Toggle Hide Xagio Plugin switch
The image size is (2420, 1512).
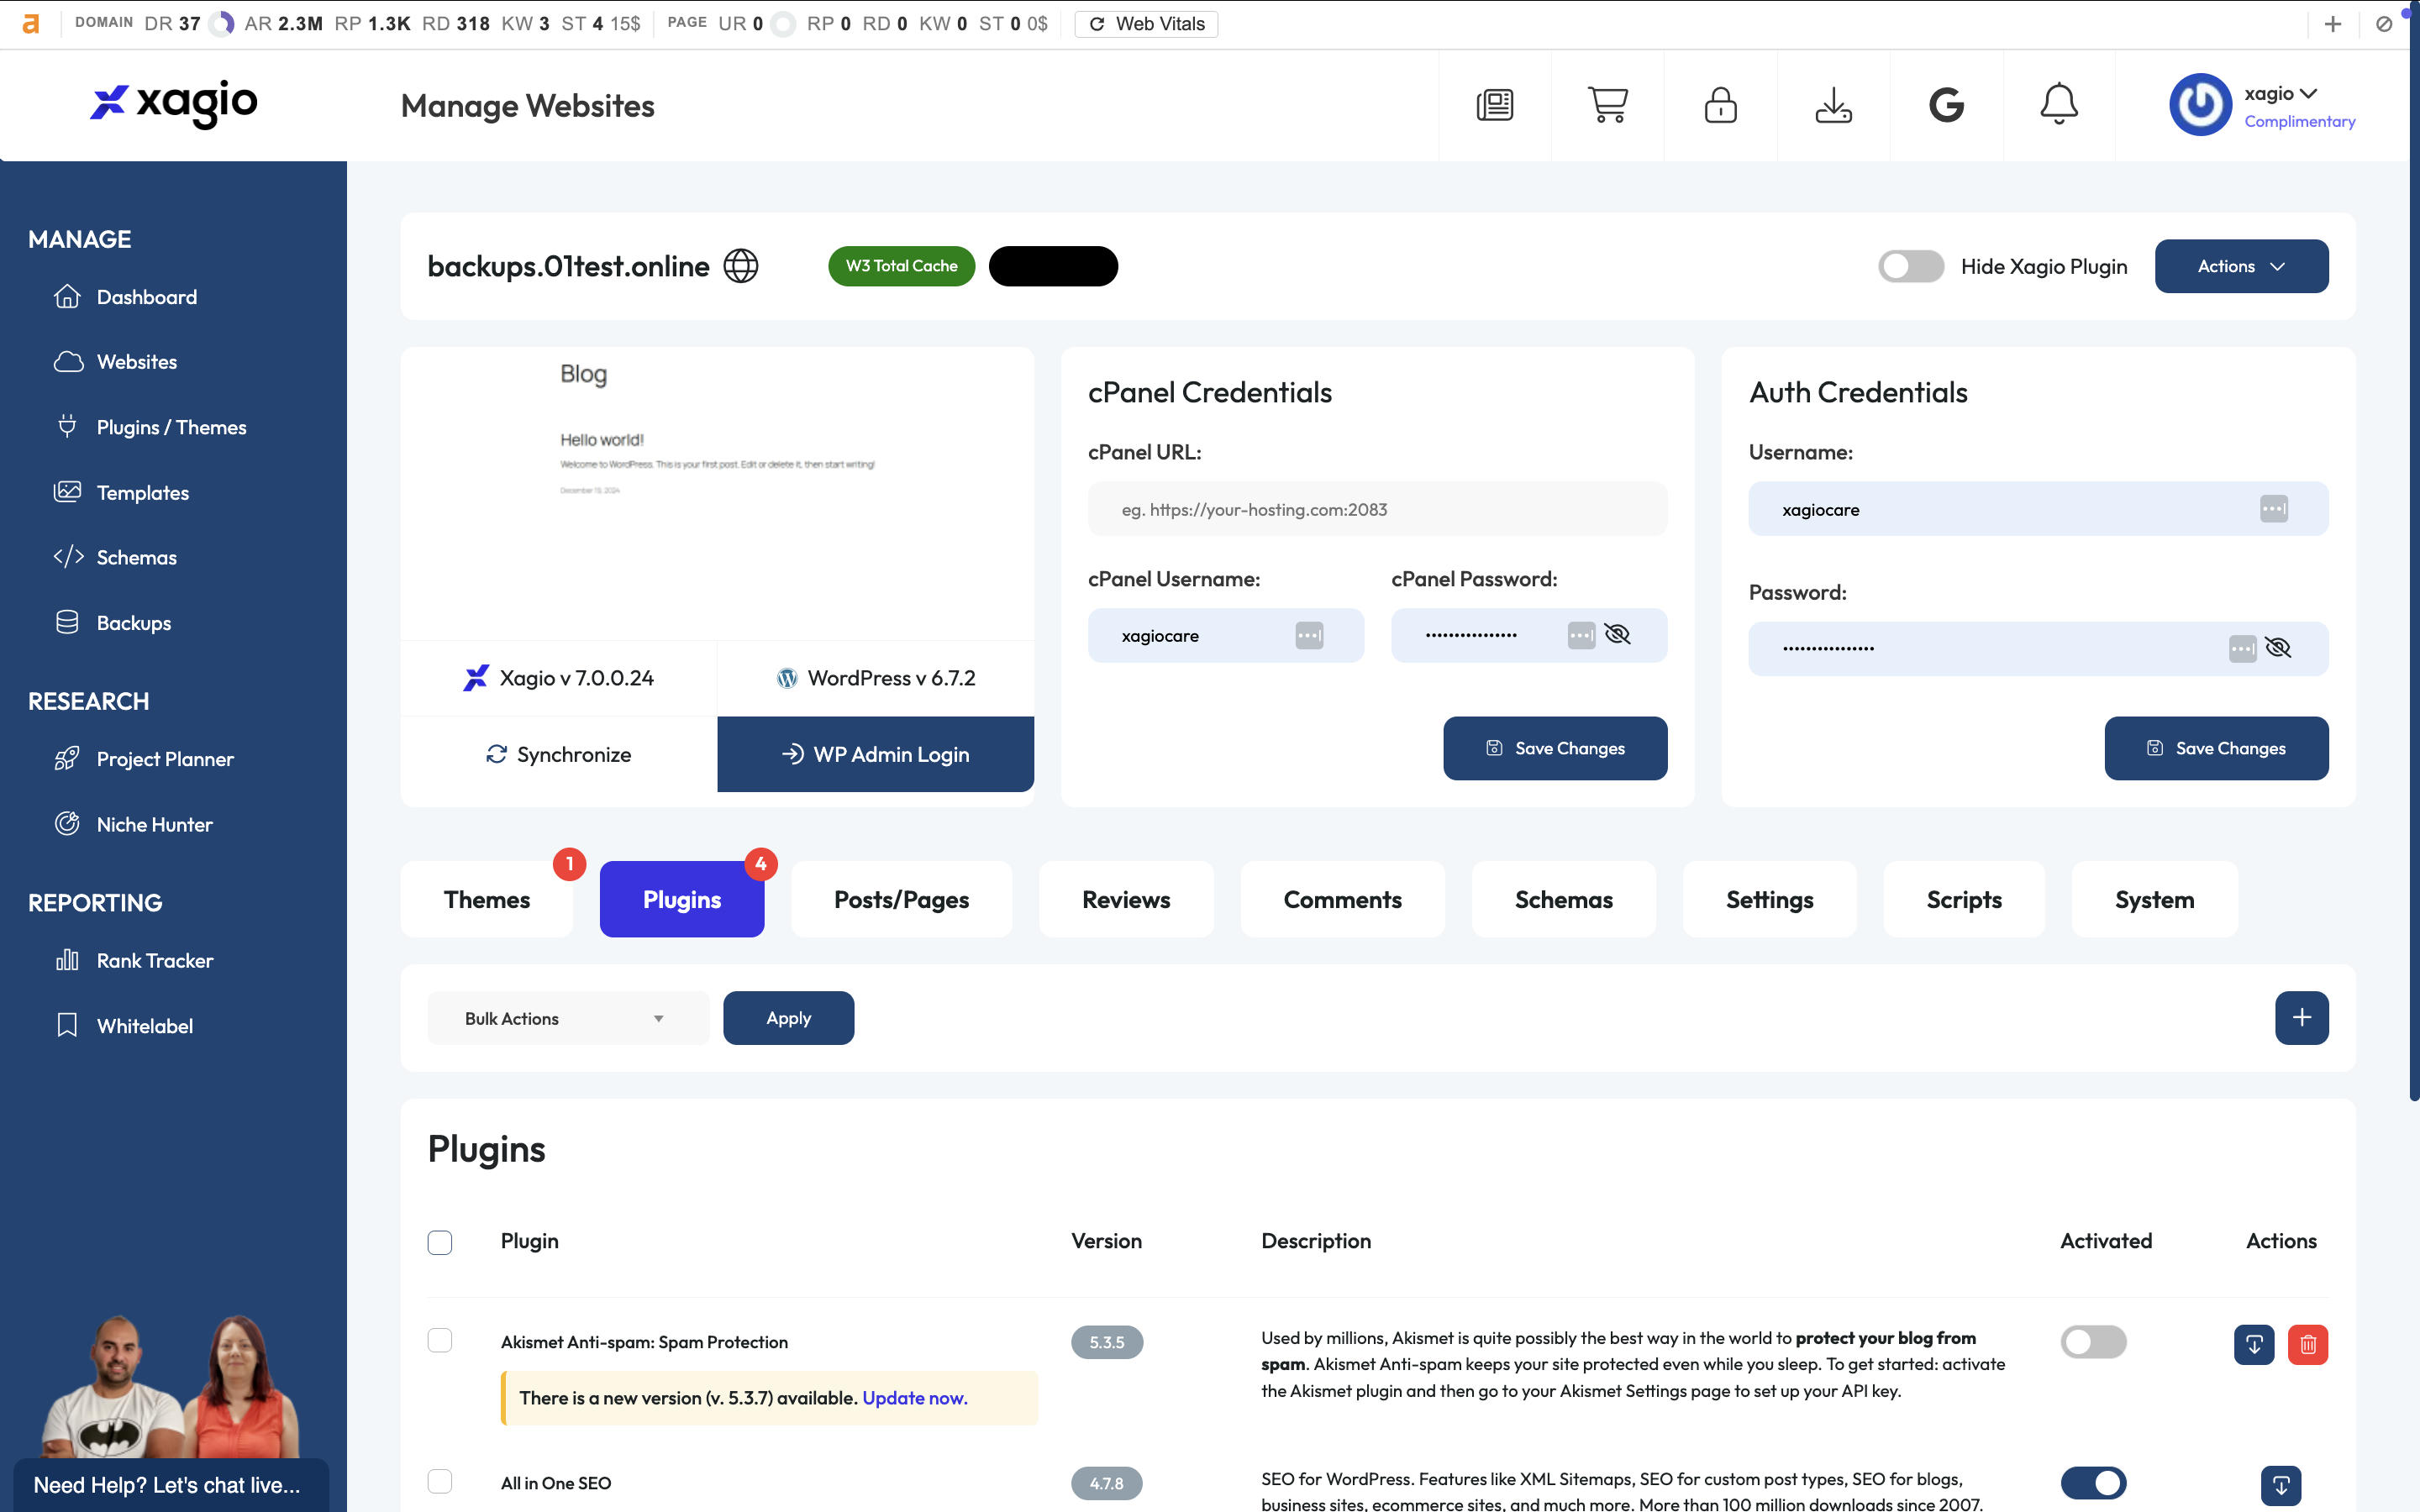coord(1910,266)
